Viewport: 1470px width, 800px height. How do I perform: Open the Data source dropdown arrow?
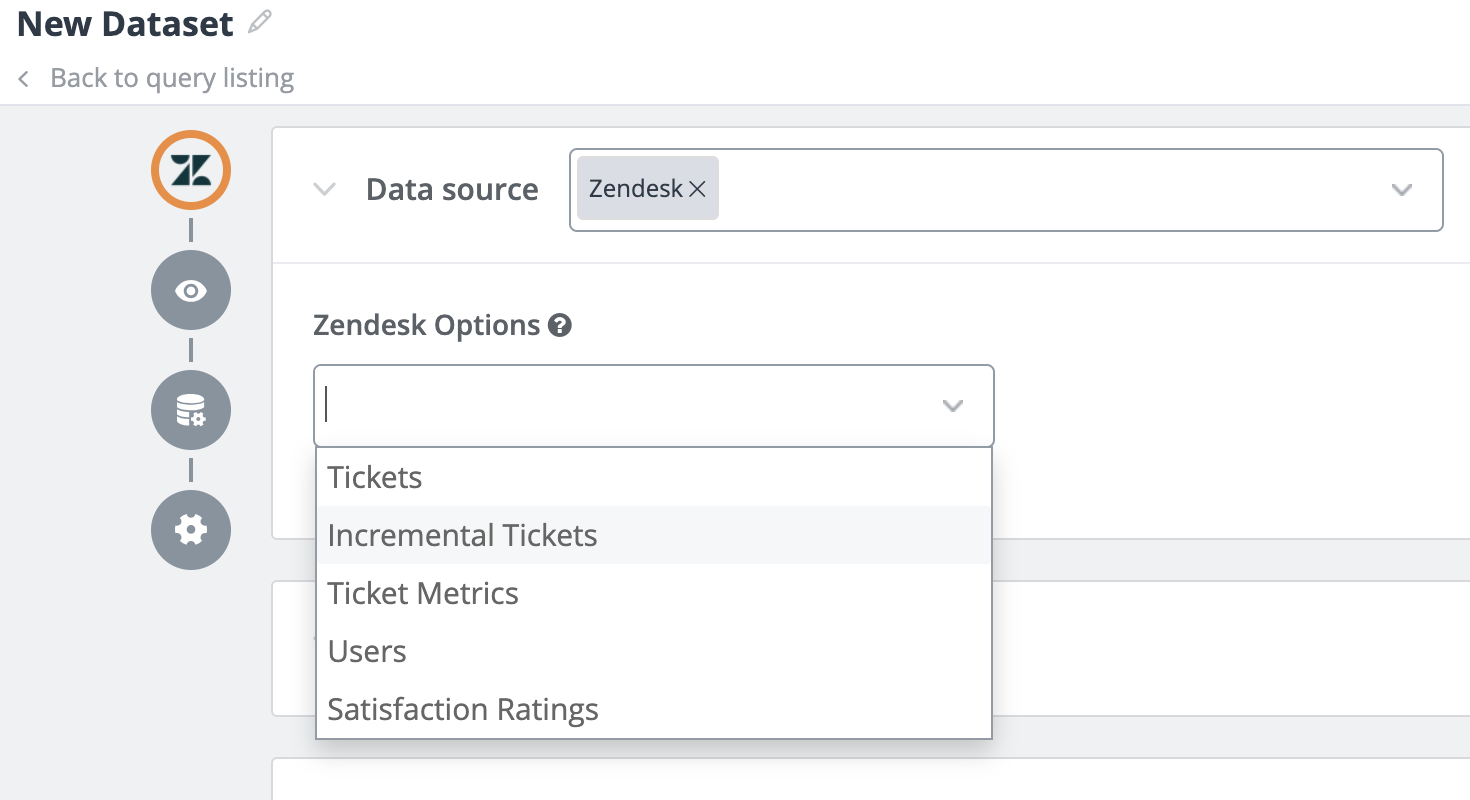(x=1402, y=190)
